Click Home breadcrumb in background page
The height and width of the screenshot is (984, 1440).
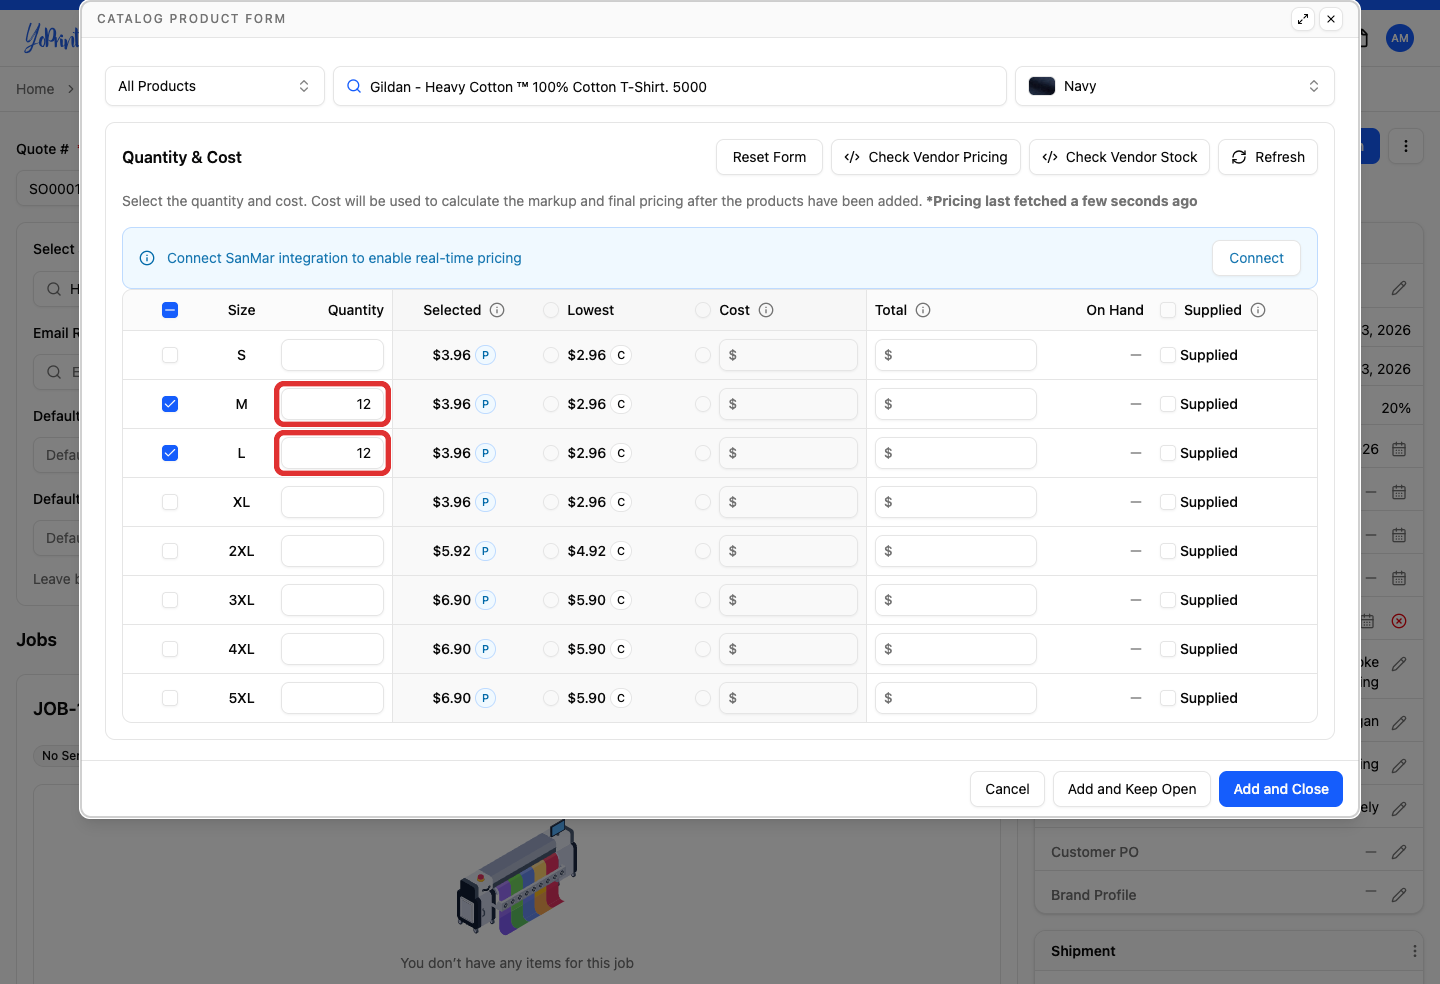[35, 89]
